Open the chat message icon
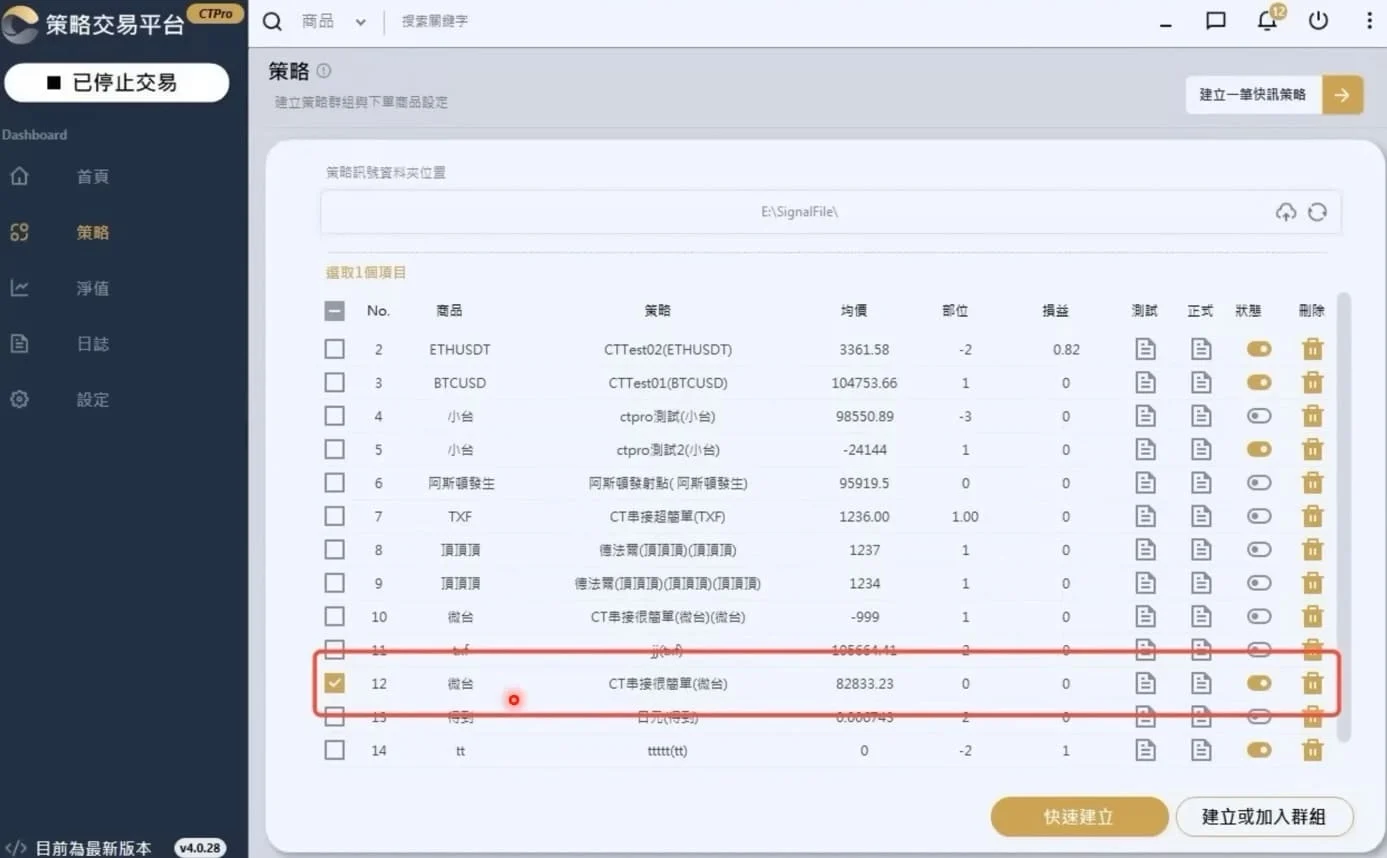 (x=1216, y=21)
